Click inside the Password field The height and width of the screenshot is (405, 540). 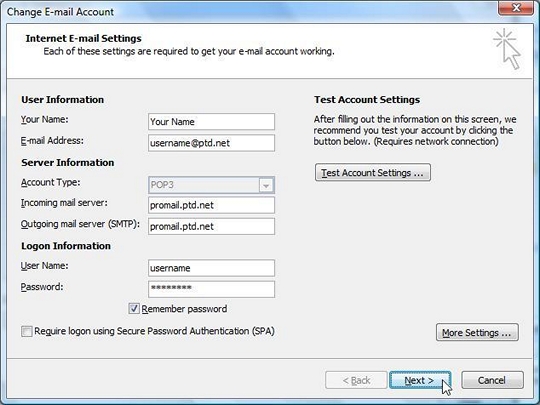211,289
